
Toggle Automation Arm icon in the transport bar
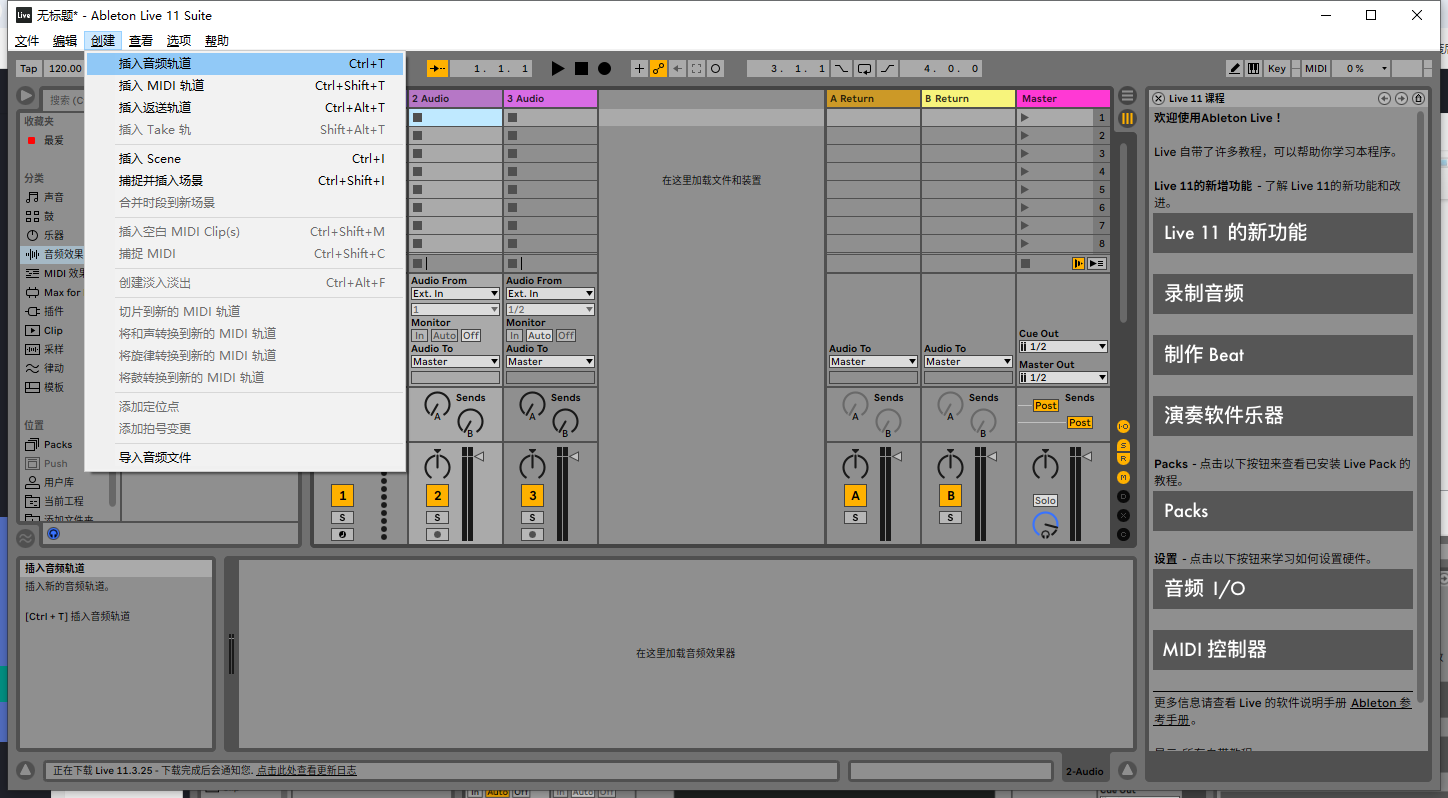tap(658, 68)
